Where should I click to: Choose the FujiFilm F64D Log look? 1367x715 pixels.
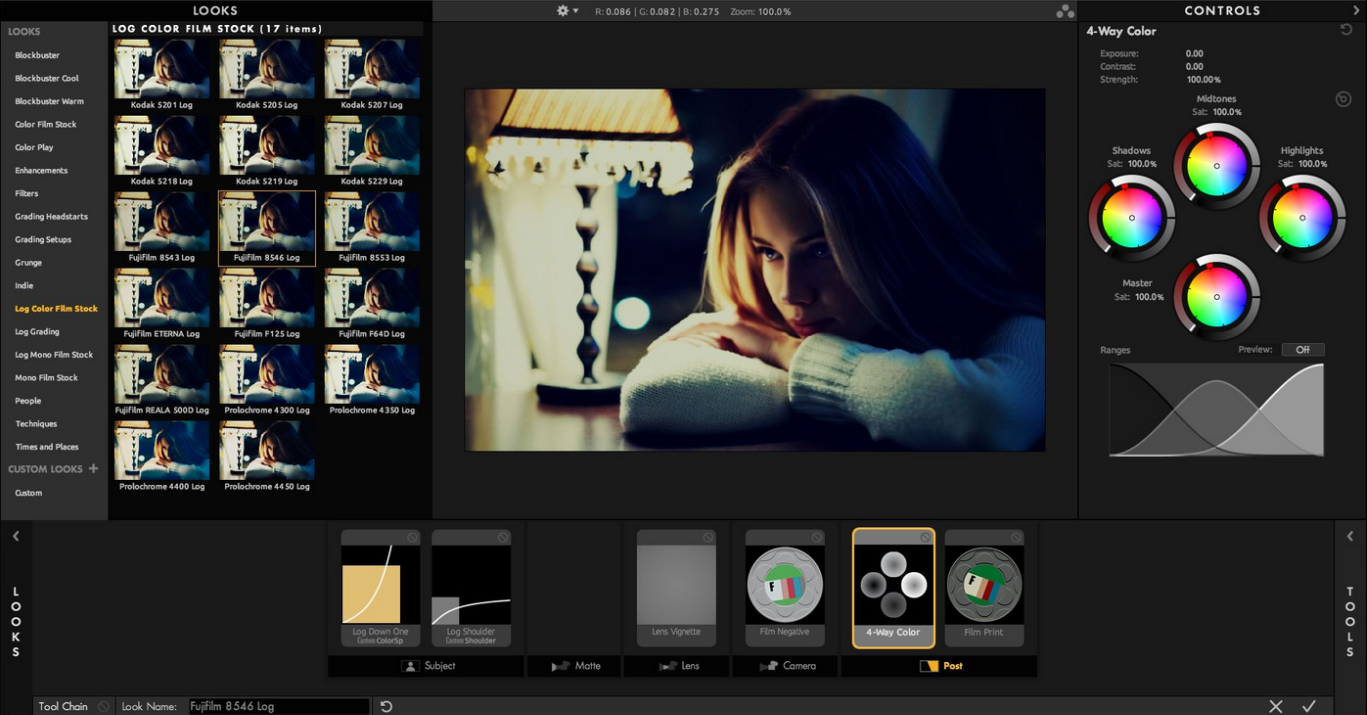pyautogui.click(x=372, y=304)
